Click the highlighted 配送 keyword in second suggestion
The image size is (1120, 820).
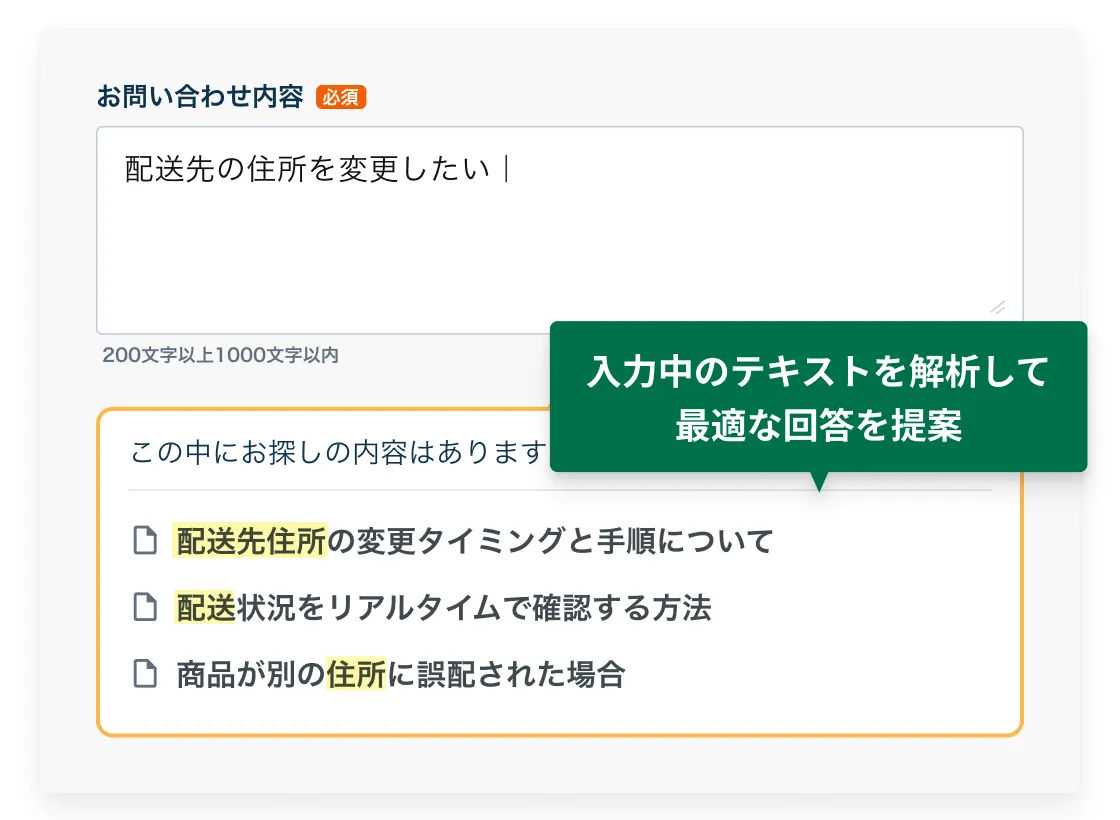(205, 607)
